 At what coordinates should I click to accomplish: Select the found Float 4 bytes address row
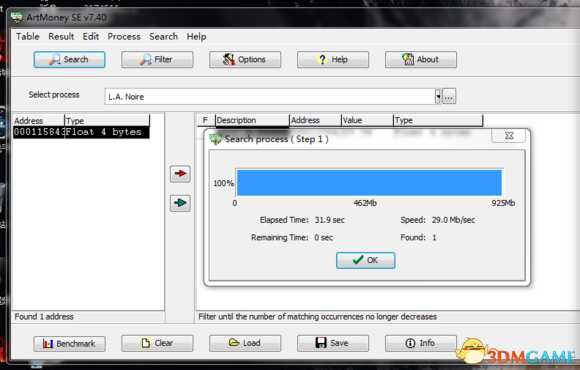coord(81,132)
